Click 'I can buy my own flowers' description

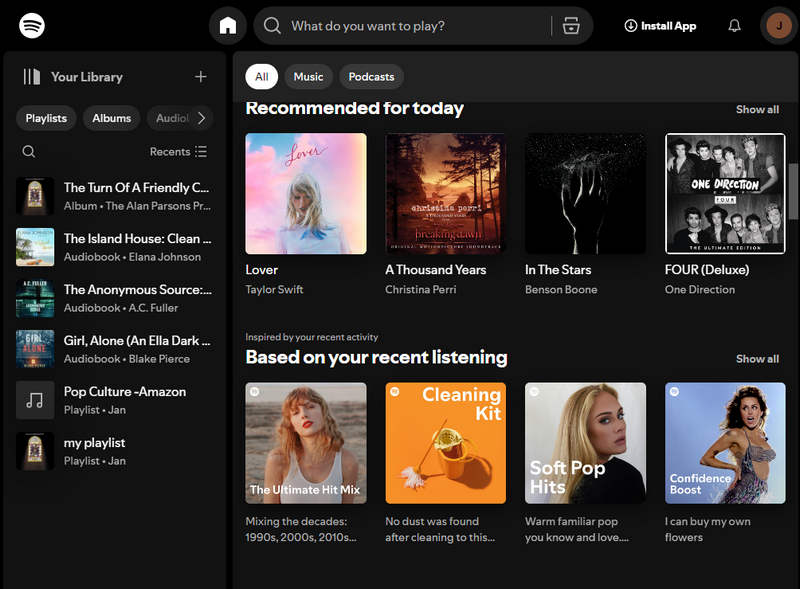[x=707, y=529]
